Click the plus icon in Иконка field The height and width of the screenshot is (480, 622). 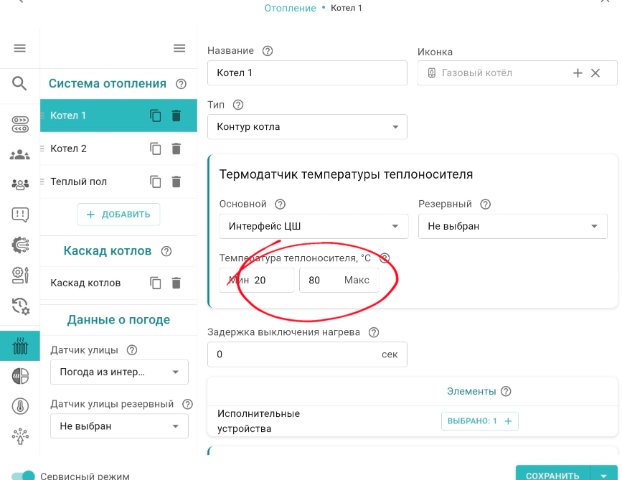coord(577,73)
